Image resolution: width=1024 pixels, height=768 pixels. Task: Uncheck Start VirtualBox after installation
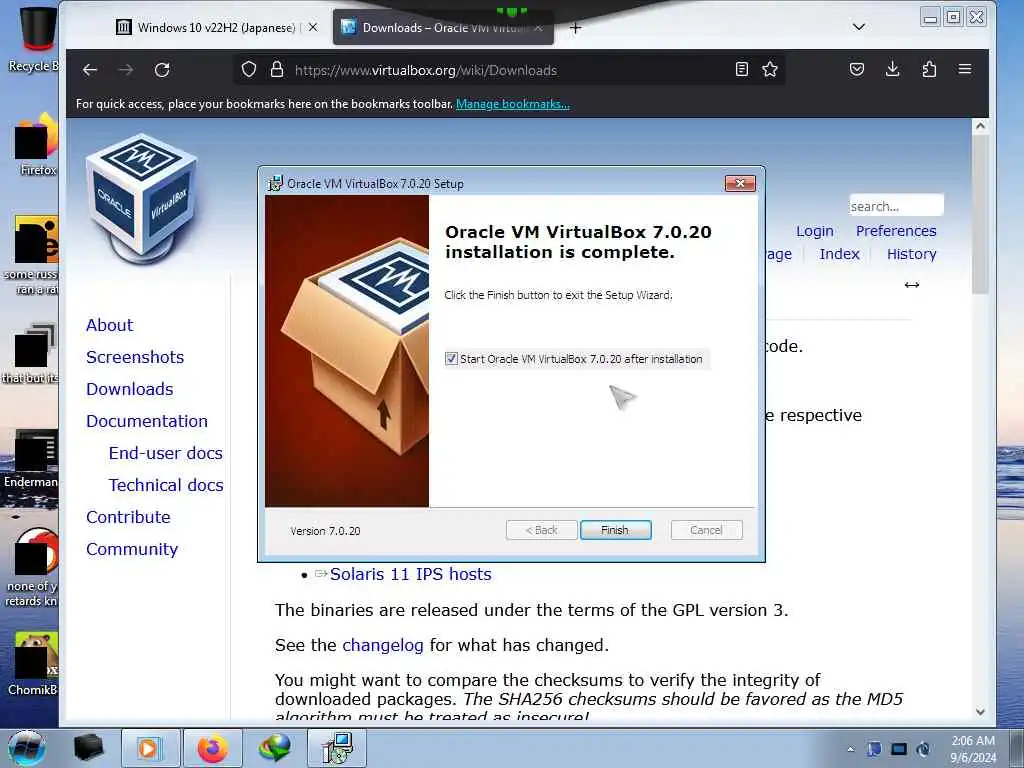451,359
